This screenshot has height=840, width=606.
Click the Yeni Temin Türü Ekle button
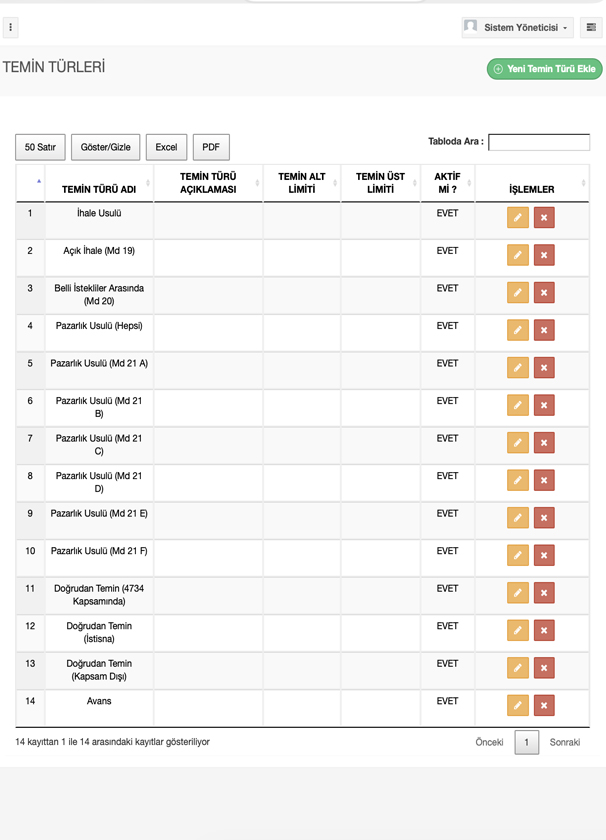click(x=544, y=69)
